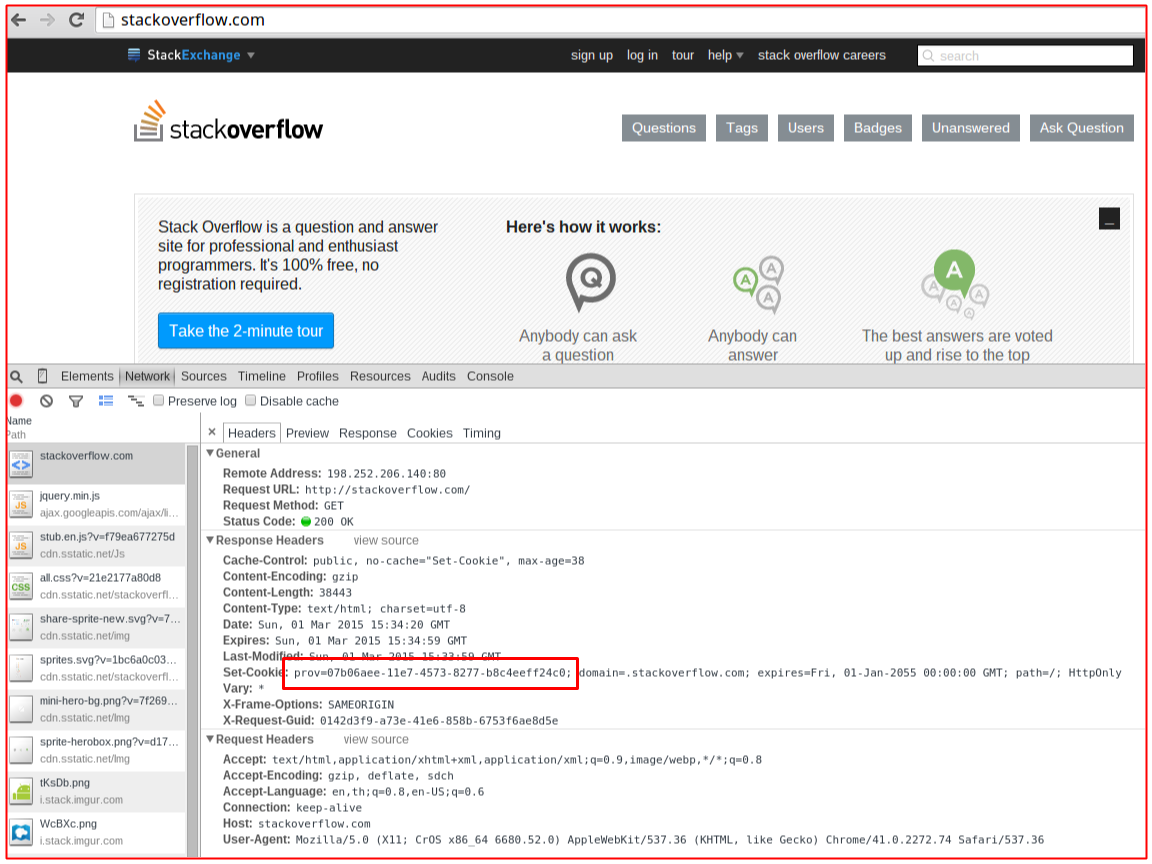This screenshot has height=864, width=1152.
Task: Select the tKsDb.png Android thumbnail
Action: click(x=21, y=791)
